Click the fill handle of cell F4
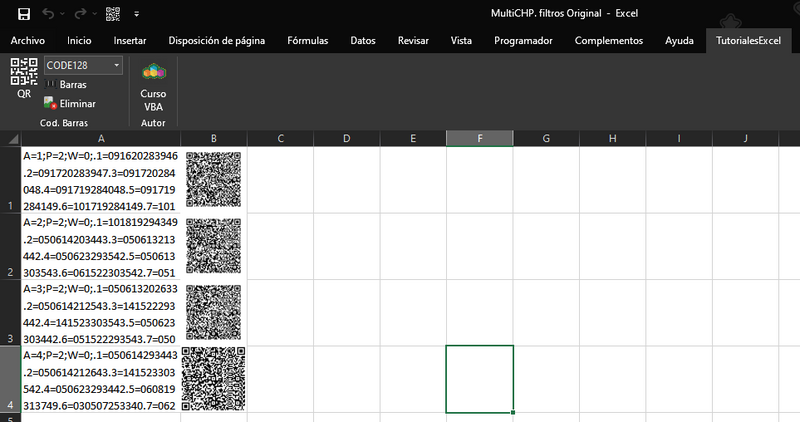The height and width of the screenshot is (422, 800). [513, 412]
